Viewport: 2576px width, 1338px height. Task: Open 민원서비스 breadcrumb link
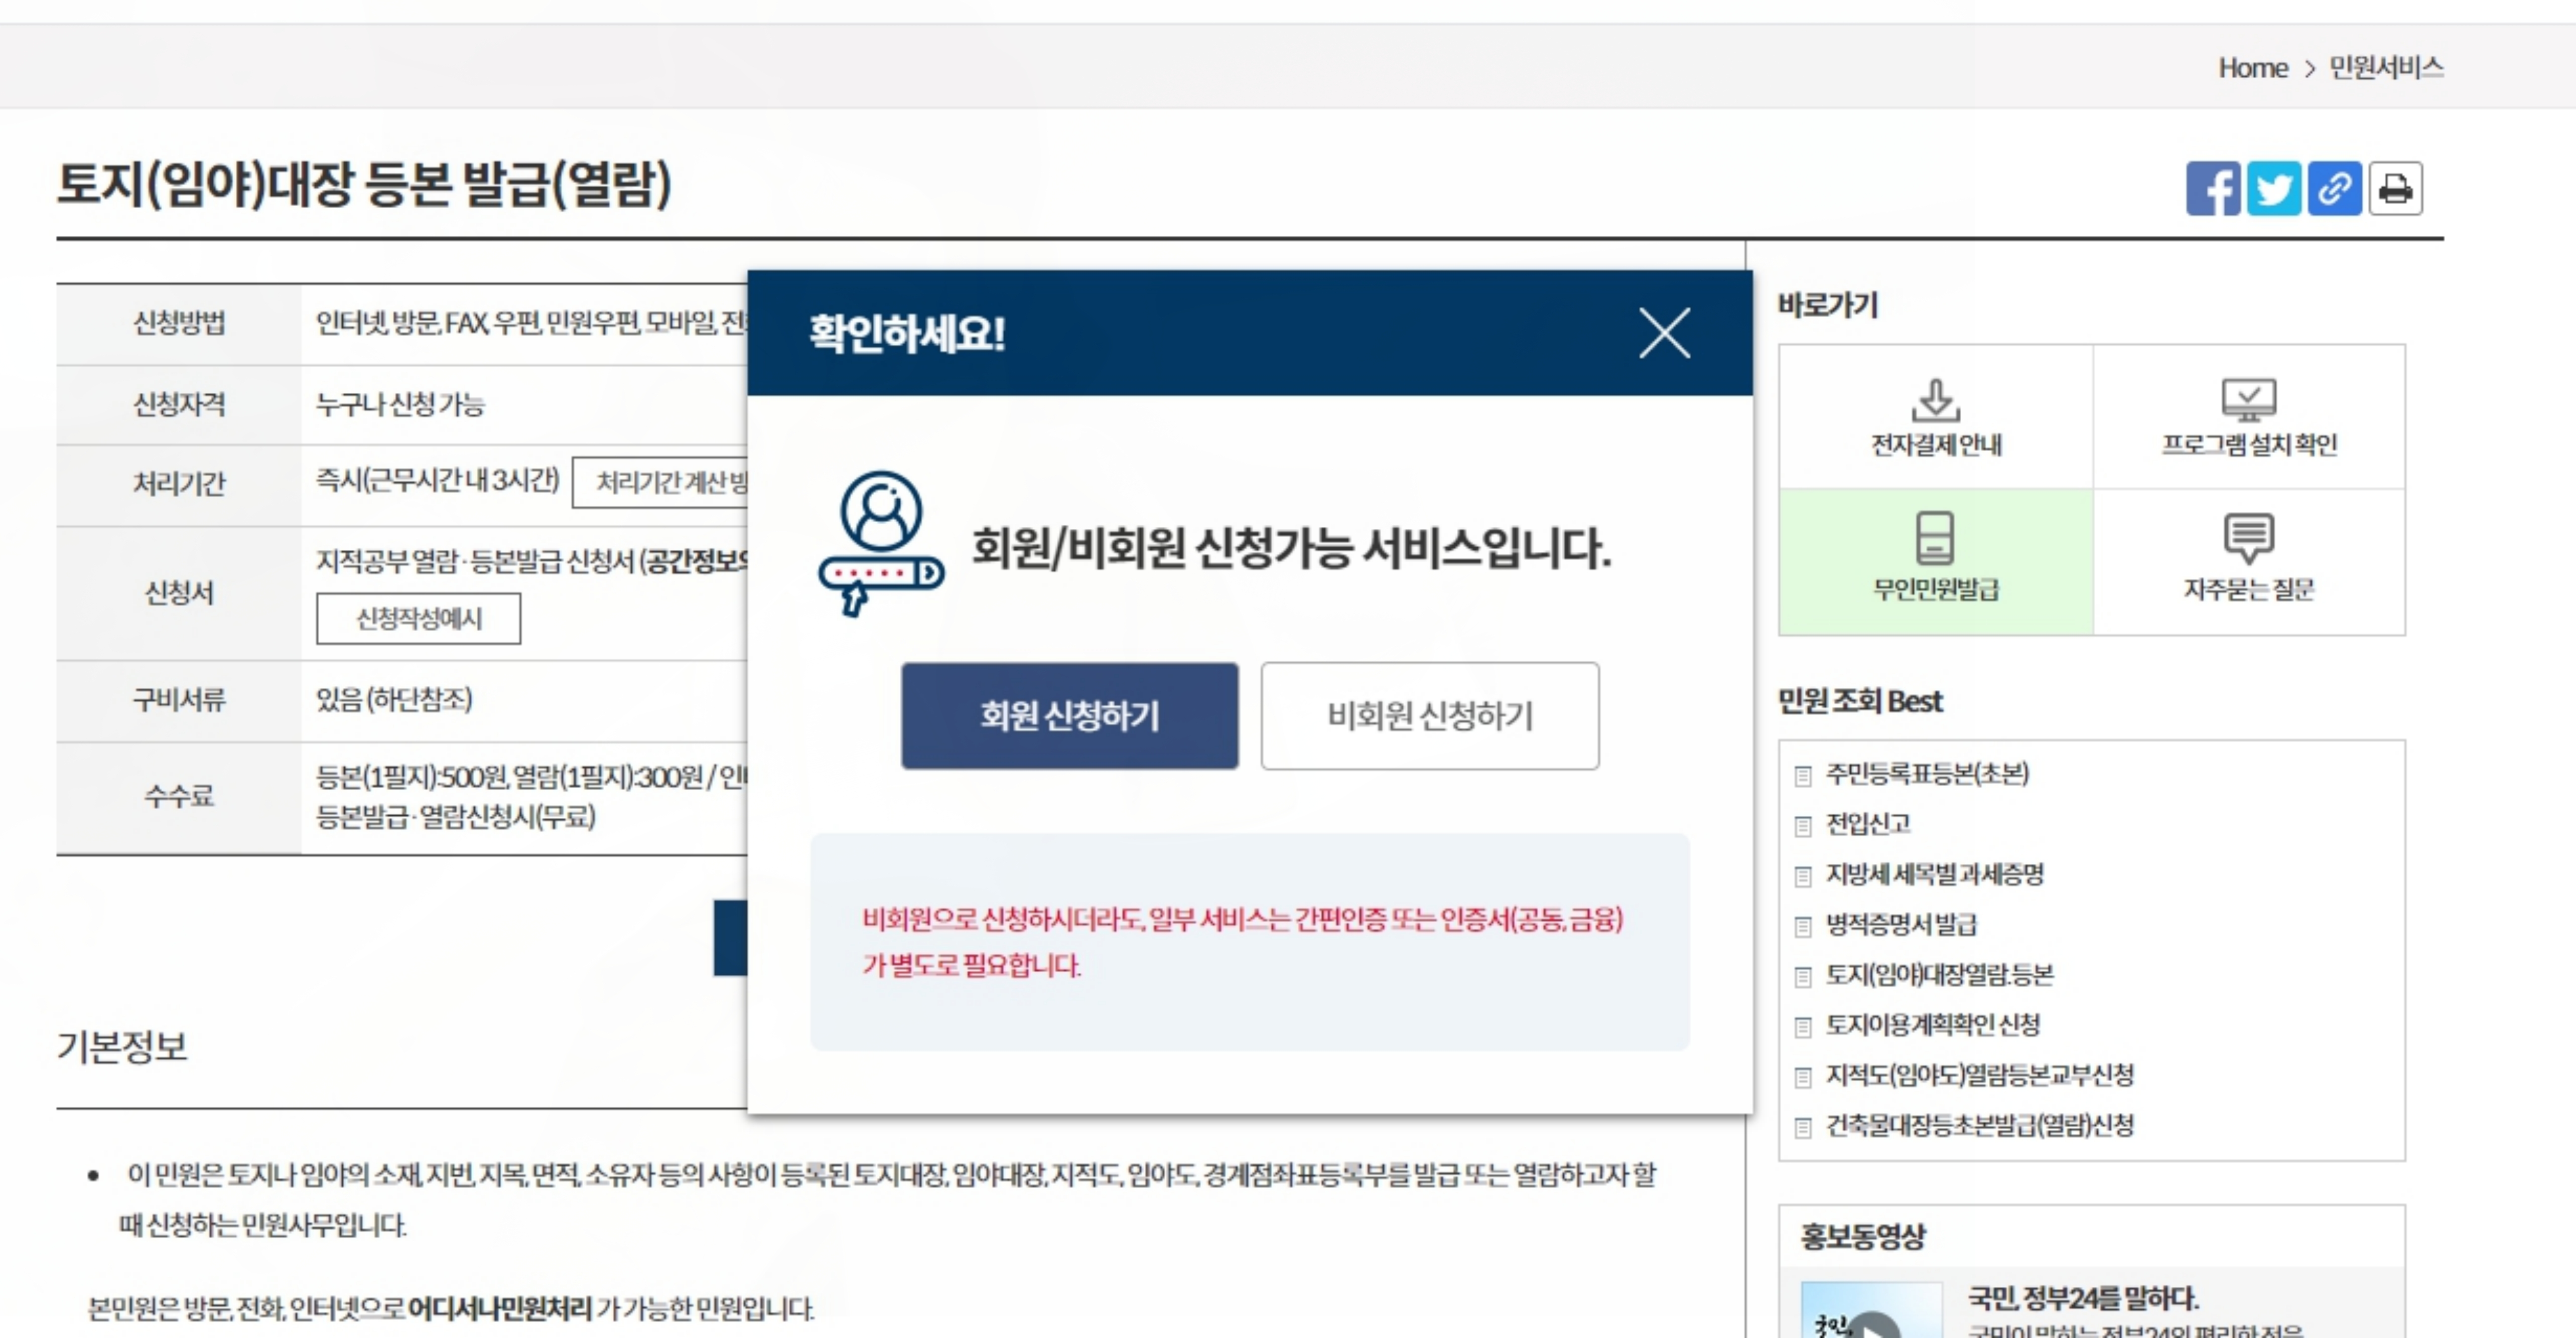coord(2386,68)
